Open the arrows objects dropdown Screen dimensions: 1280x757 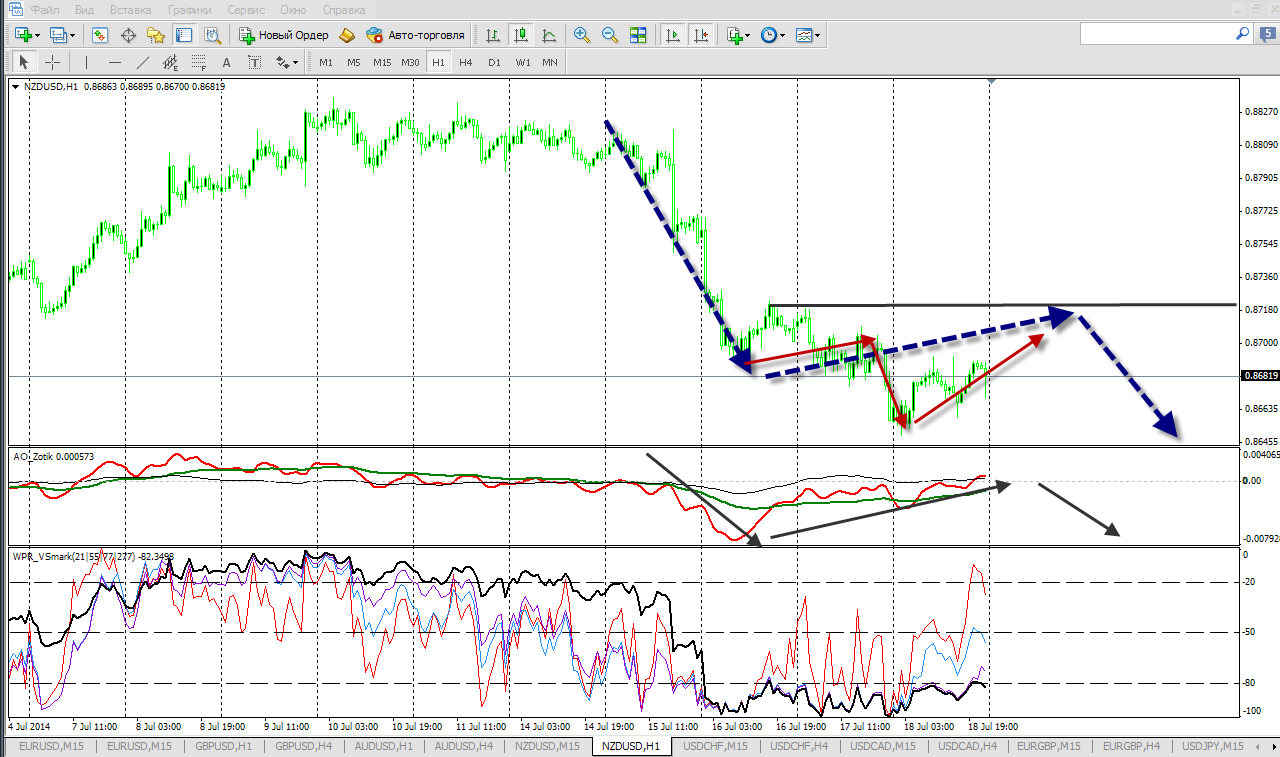(287, 62)
